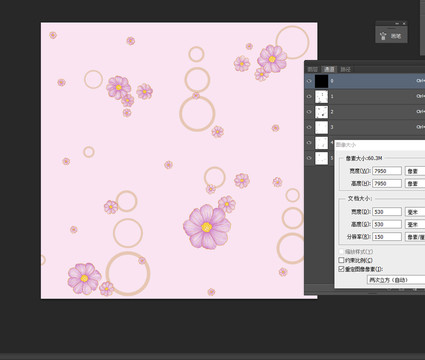Toggle visibility of channel 4
The width and height of the screenshot is (425, 360).
(309, 142)
